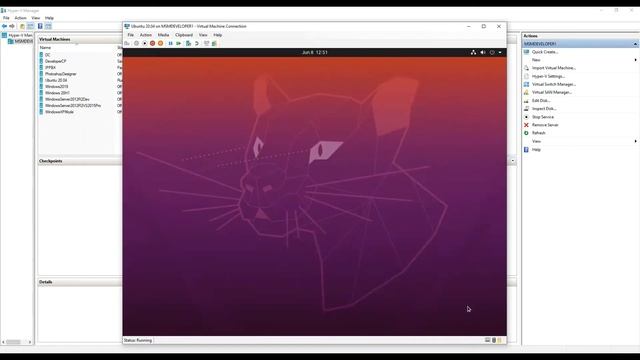Open Action menu in VM Connection window

tap(146, 35)
